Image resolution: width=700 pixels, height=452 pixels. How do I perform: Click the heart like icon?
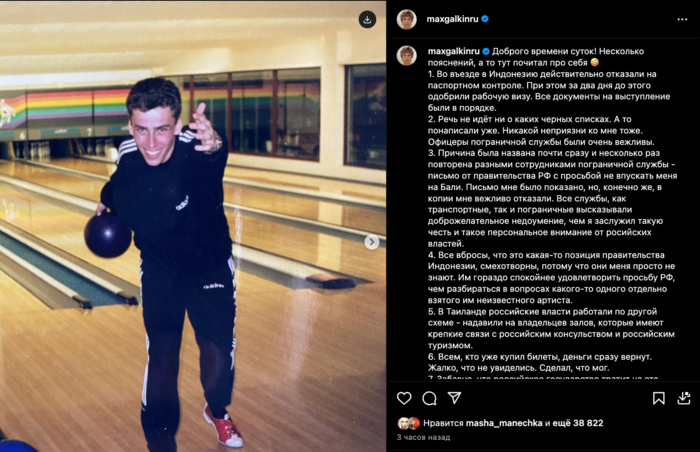(x=404, y=398)
